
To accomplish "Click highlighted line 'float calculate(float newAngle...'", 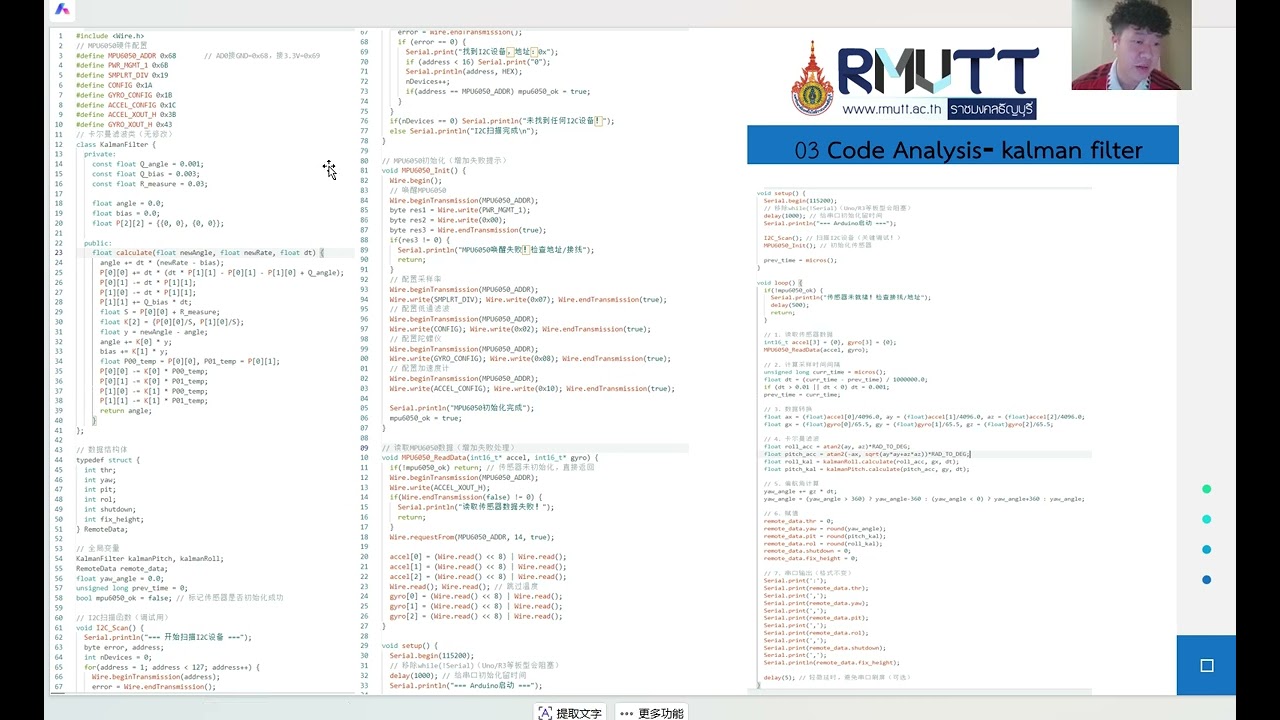I will click(207, 253).
